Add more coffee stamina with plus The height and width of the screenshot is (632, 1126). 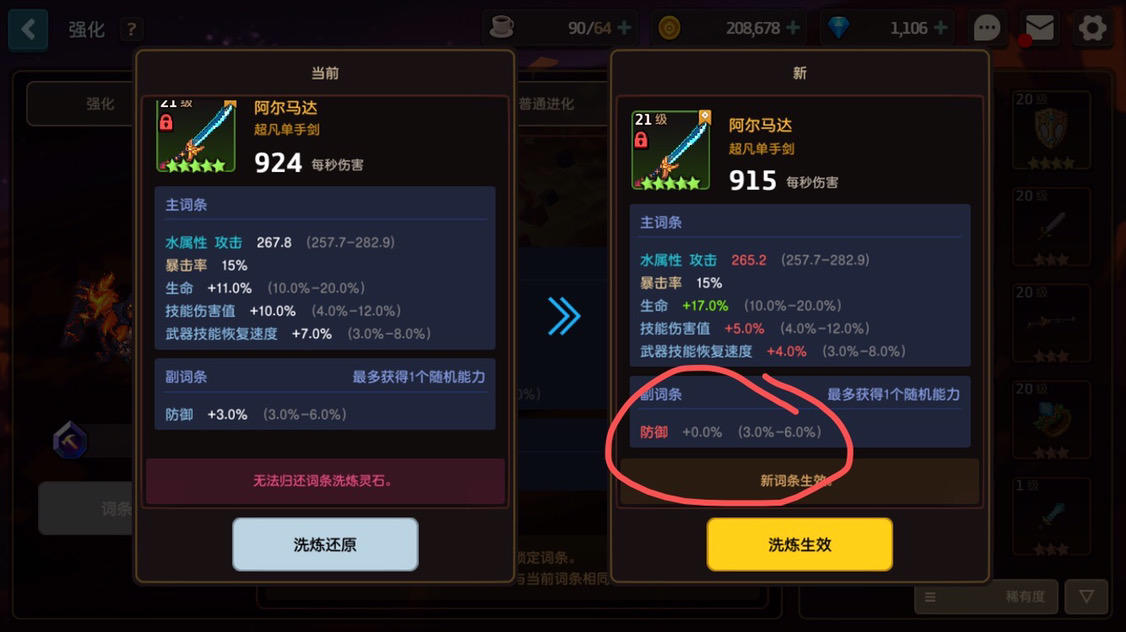pos(625,28)
